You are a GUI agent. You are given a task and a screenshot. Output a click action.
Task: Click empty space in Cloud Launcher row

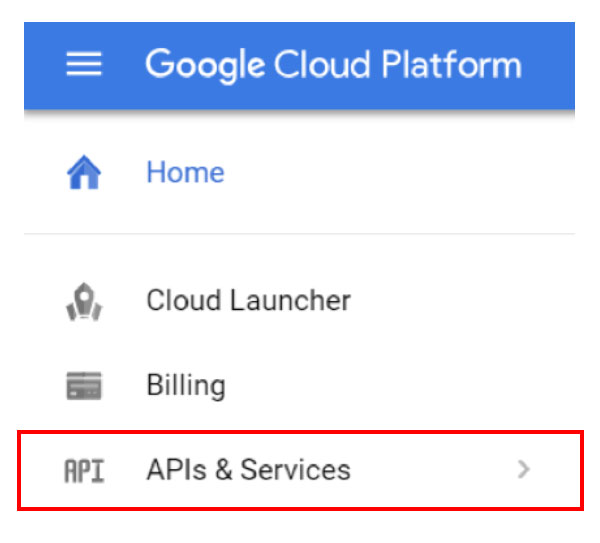click(459, 300)
